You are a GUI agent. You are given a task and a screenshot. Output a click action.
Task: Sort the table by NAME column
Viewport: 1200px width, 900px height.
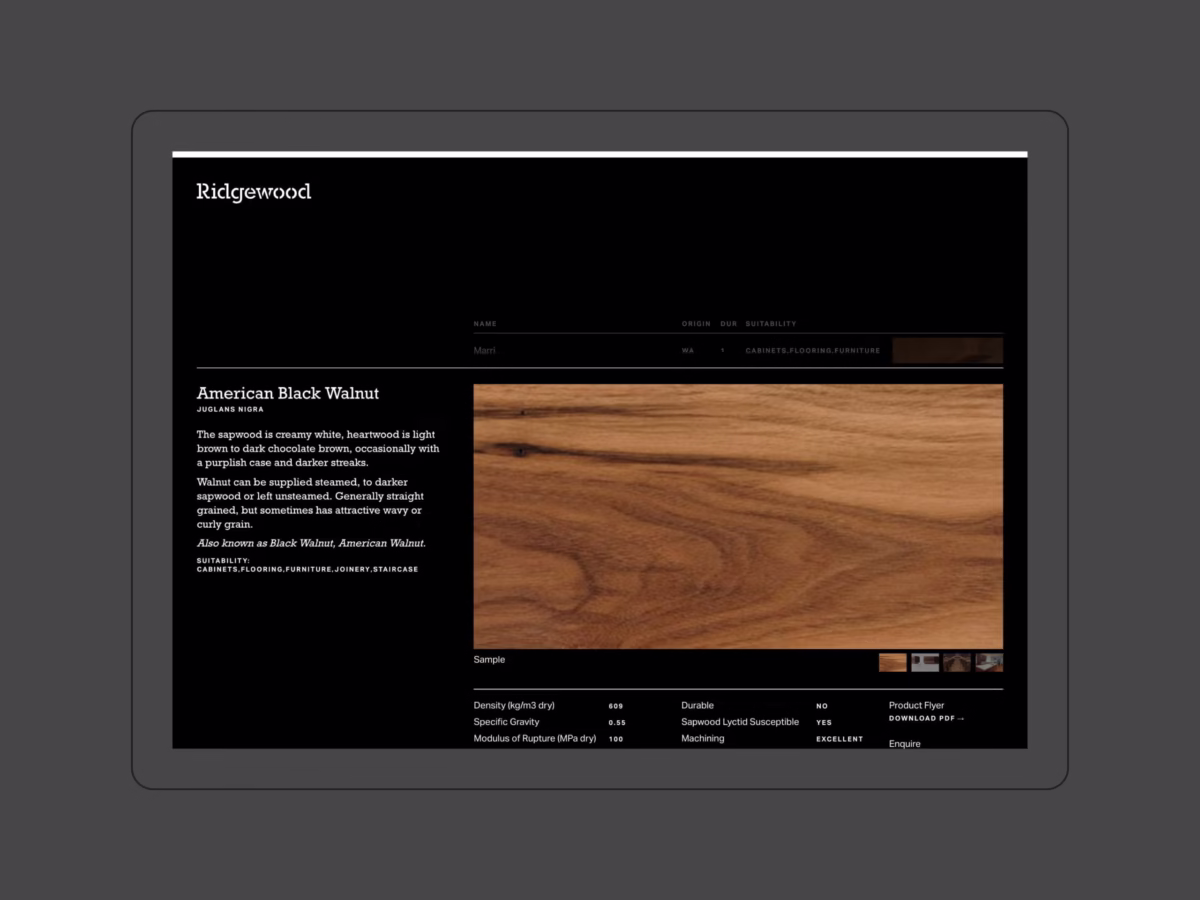[486, 323]
